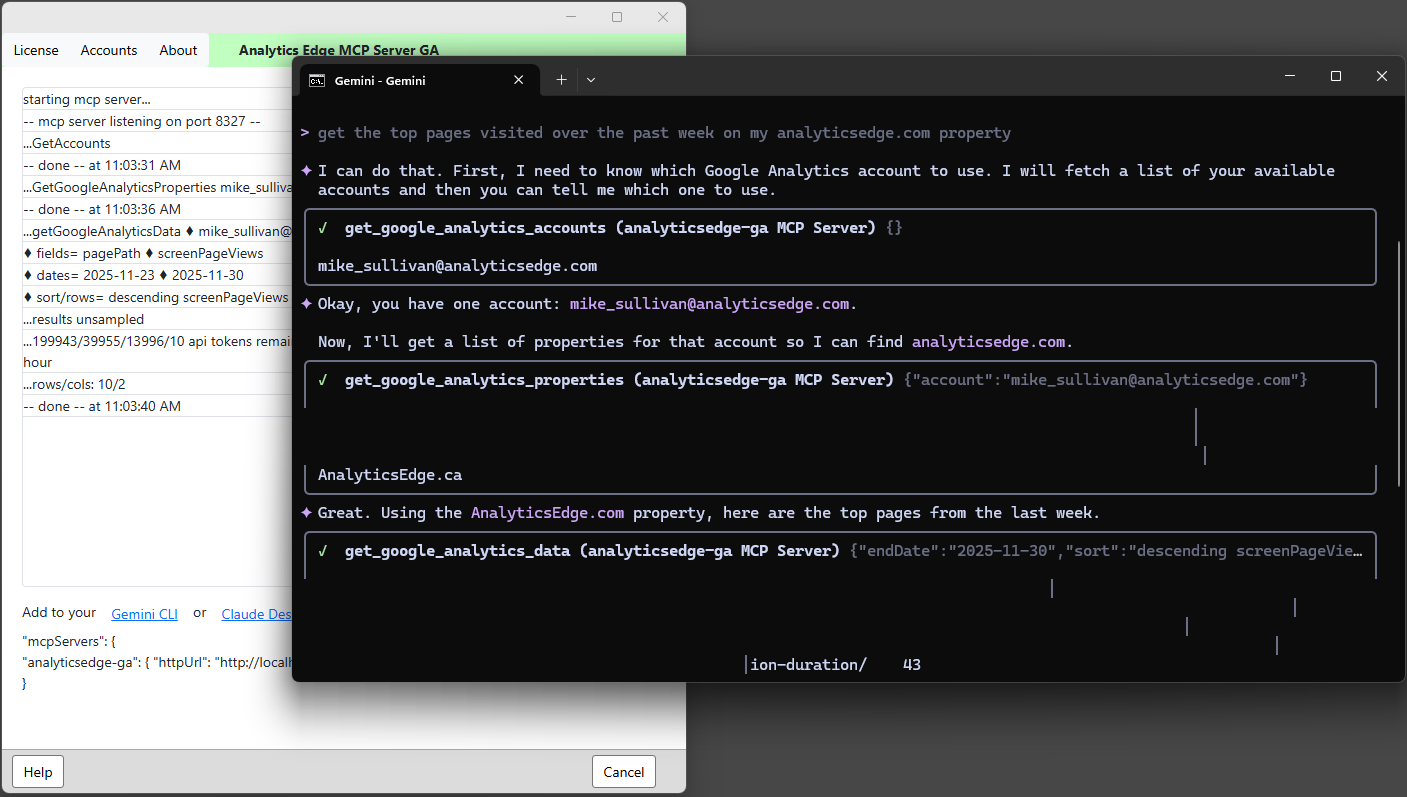
Task: Minimize the Gemini terminal window
Action: (x=1289, y=76)
